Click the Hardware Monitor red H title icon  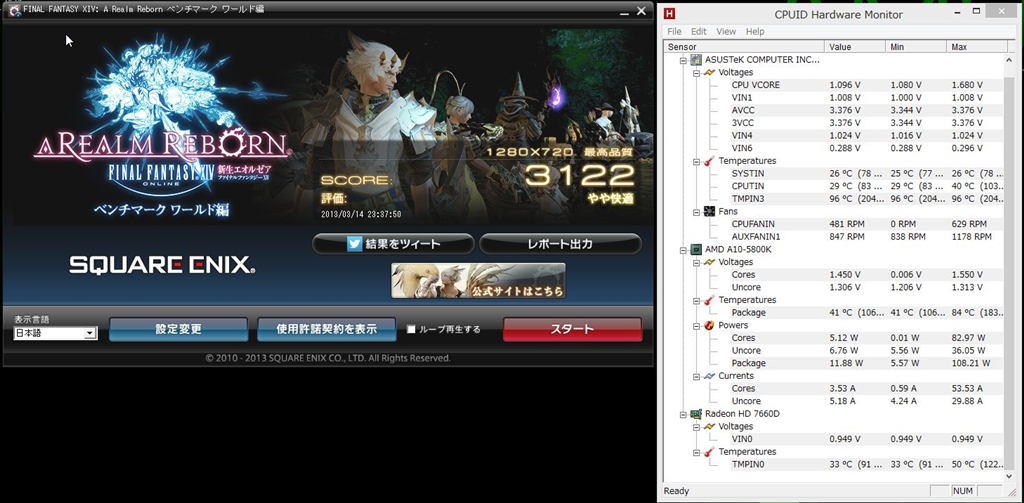pos(670,14)
